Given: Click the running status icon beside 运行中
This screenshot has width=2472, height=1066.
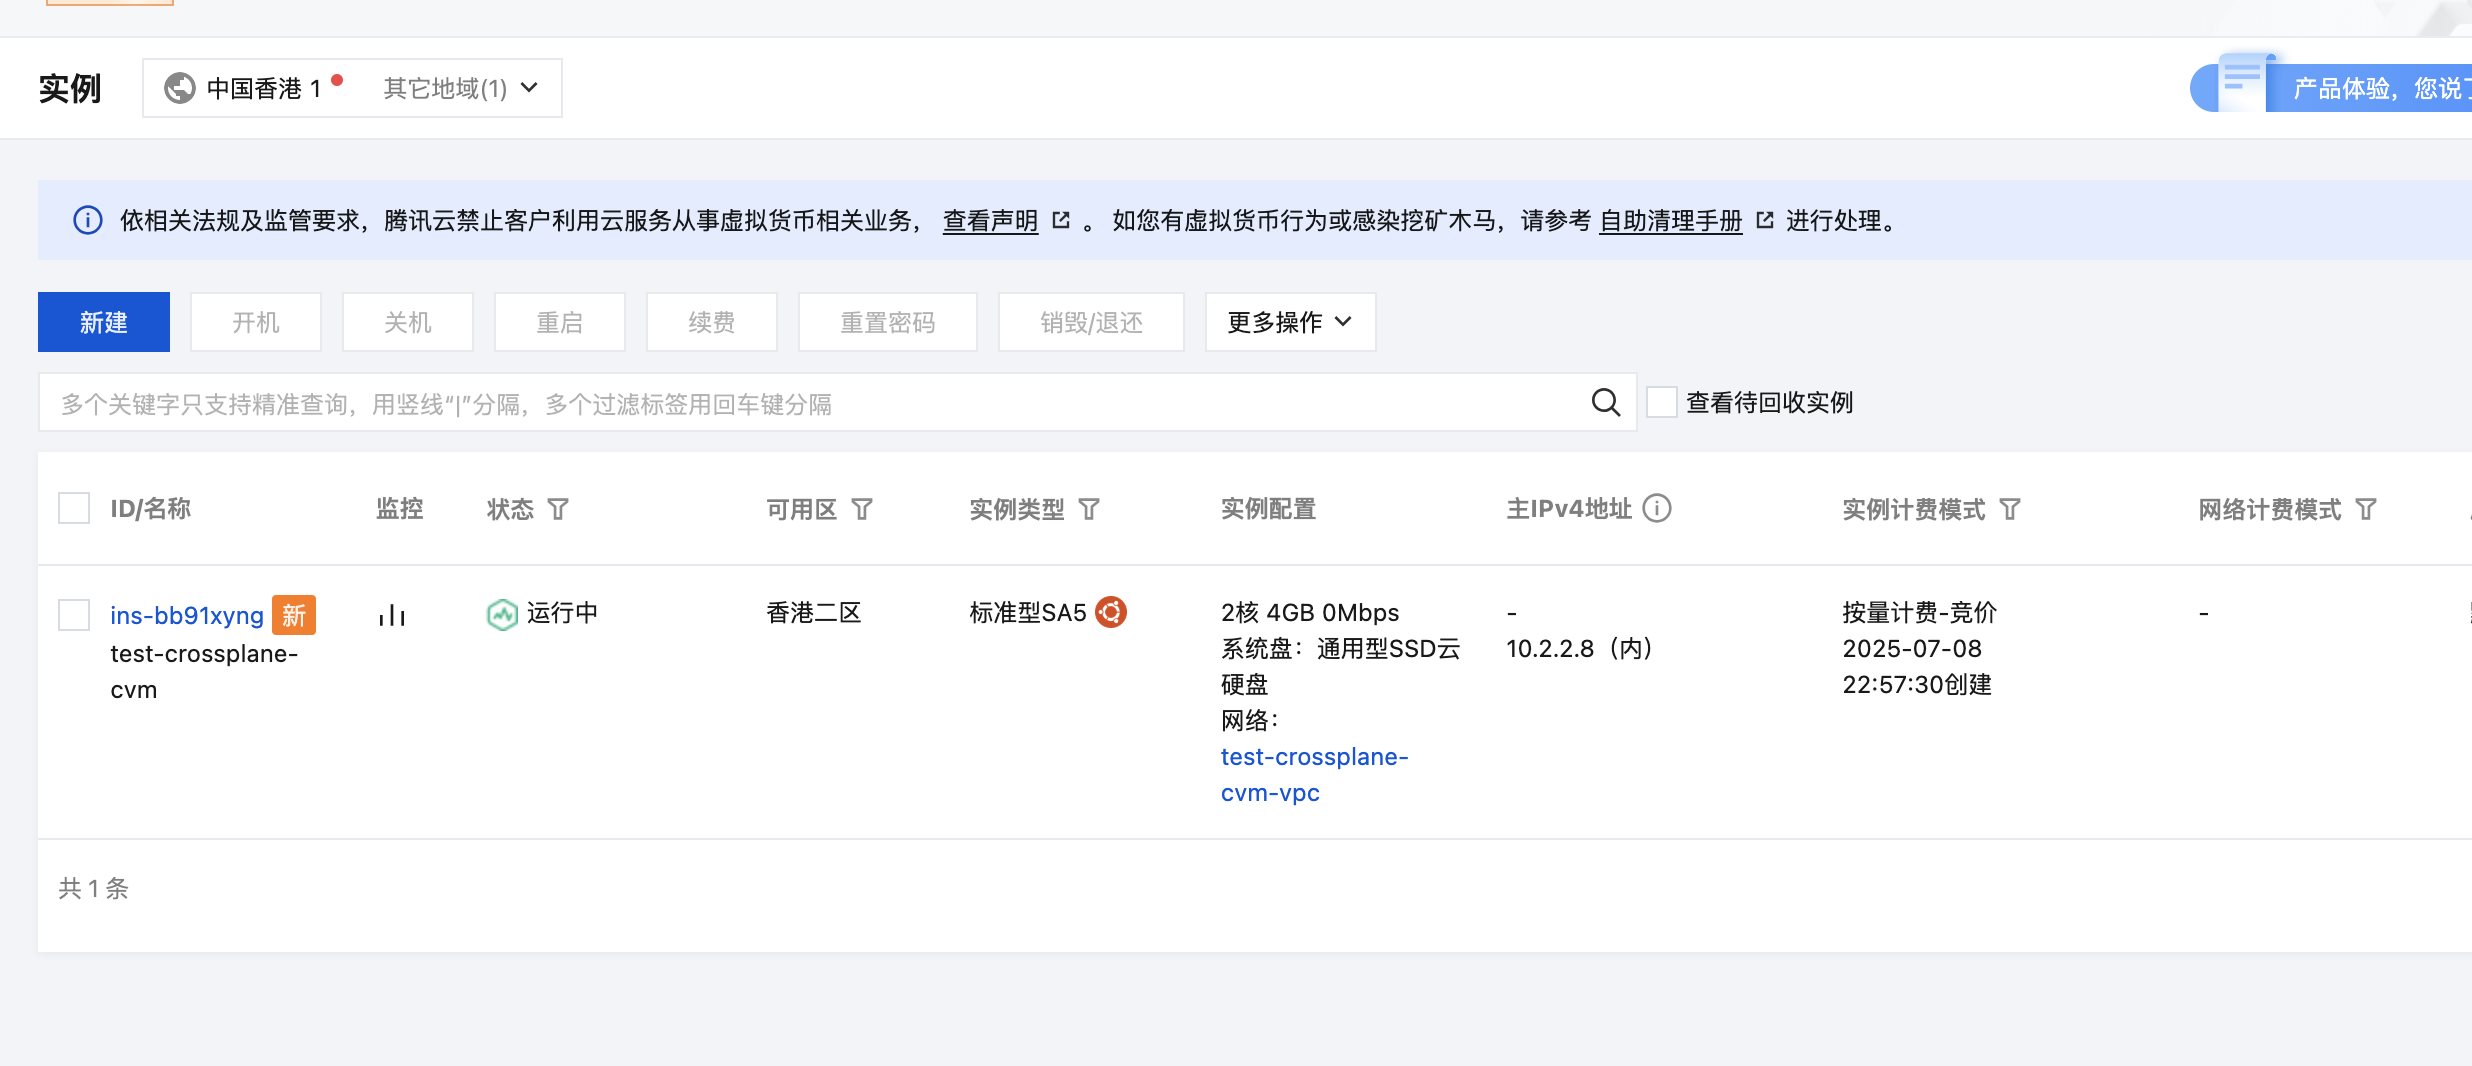Looking at the screenshot, I should click(x=502, y=614).
